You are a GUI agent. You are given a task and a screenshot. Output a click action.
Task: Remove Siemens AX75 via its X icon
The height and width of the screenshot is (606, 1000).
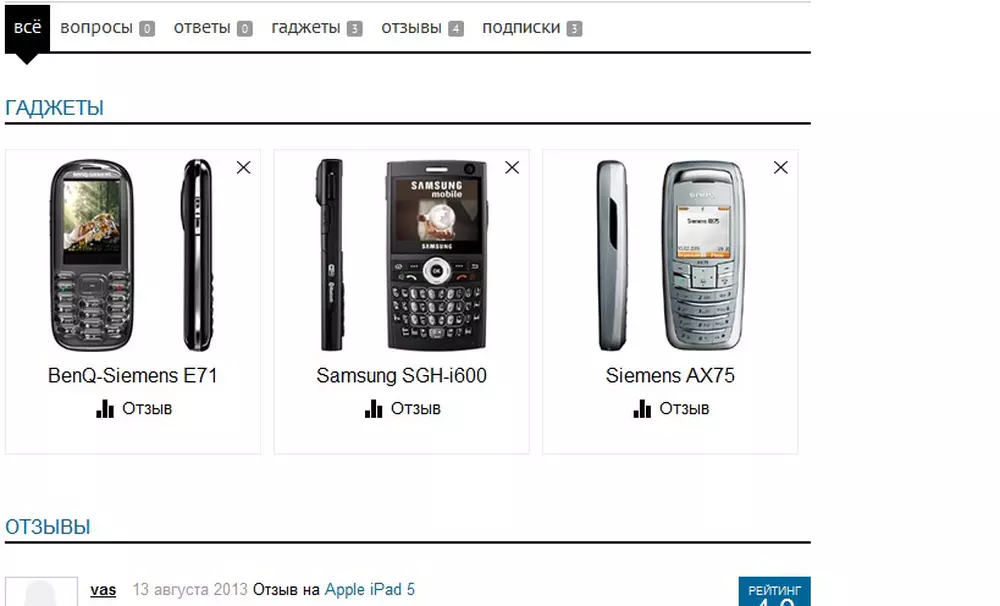click(x=780, y=167)
